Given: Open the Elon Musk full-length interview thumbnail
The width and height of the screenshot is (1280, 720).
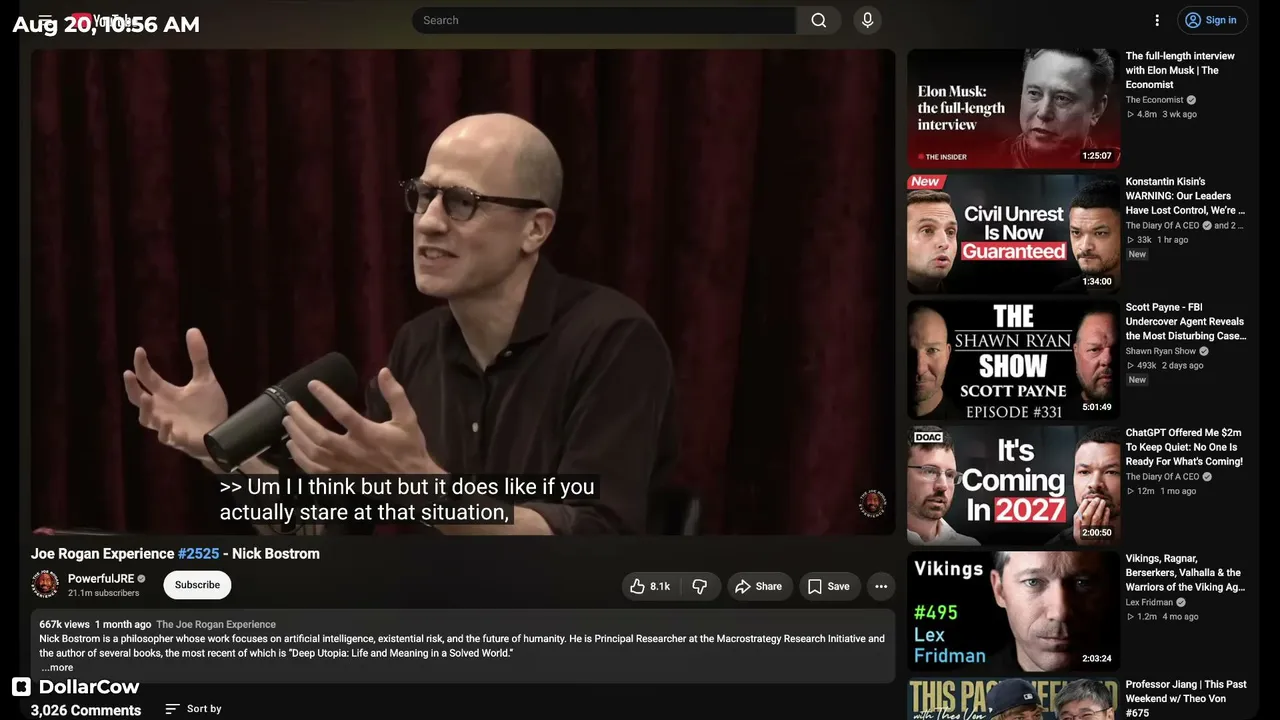Looking at the screenshot, I should pyautogui.click(x=1014, y=109).
